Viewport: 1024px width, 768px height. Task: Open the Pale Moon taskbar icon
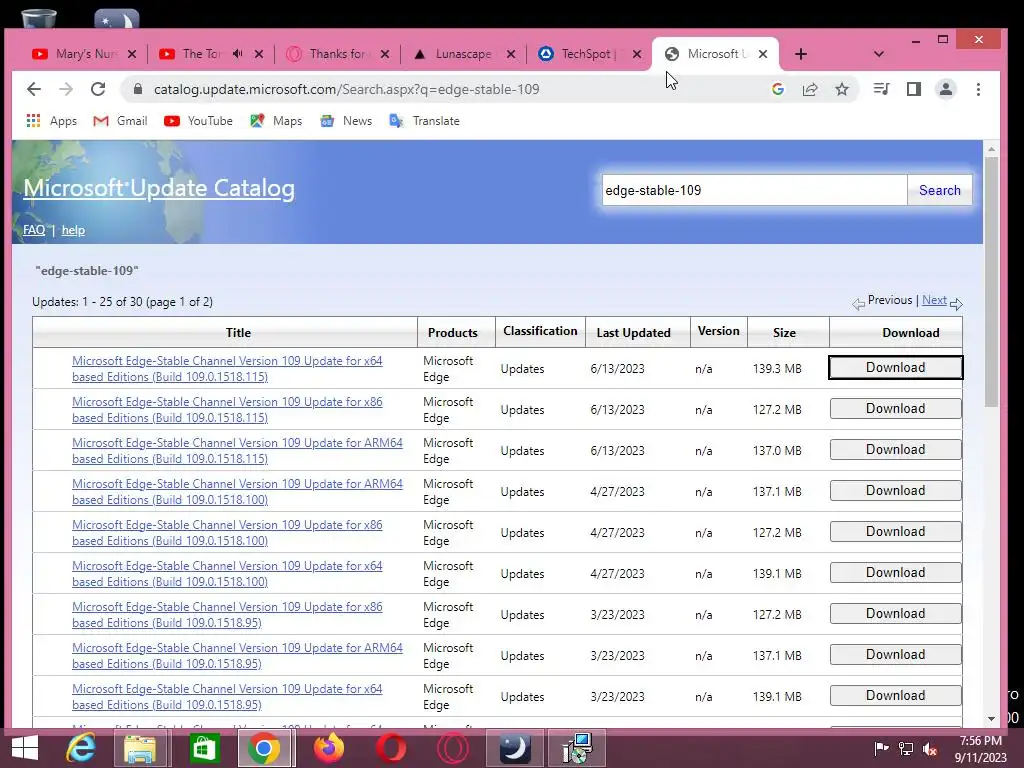coord(515,748)
